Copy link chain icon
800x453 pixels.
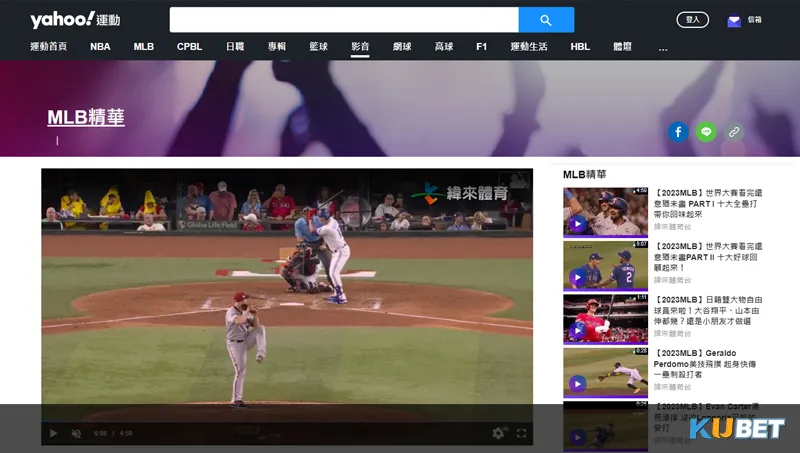tap(734, 132)
